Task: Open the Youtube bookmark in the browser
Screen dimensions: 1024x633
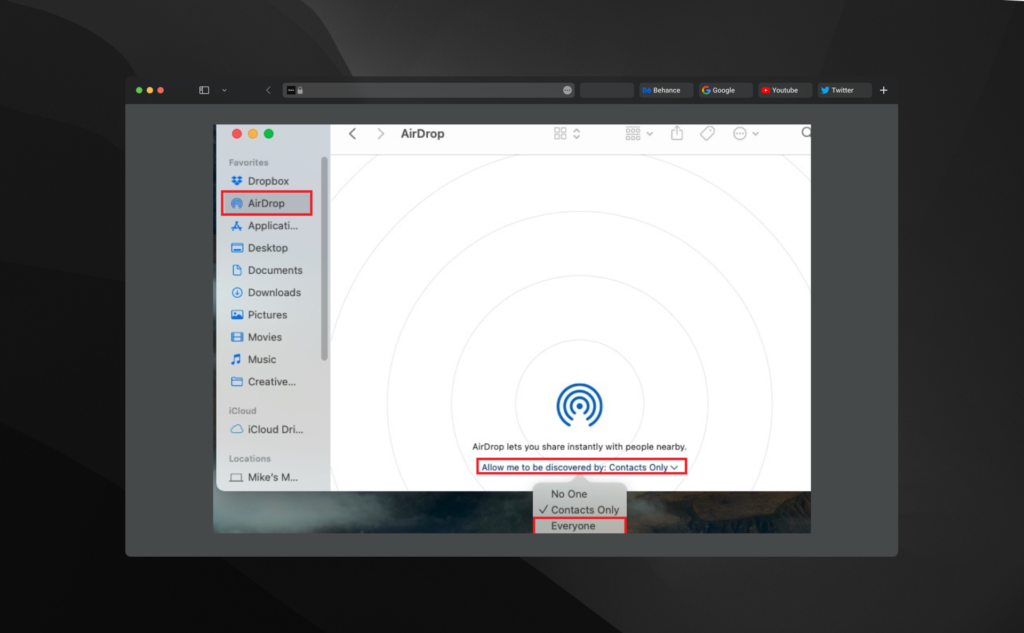Action: coord(783,89)
